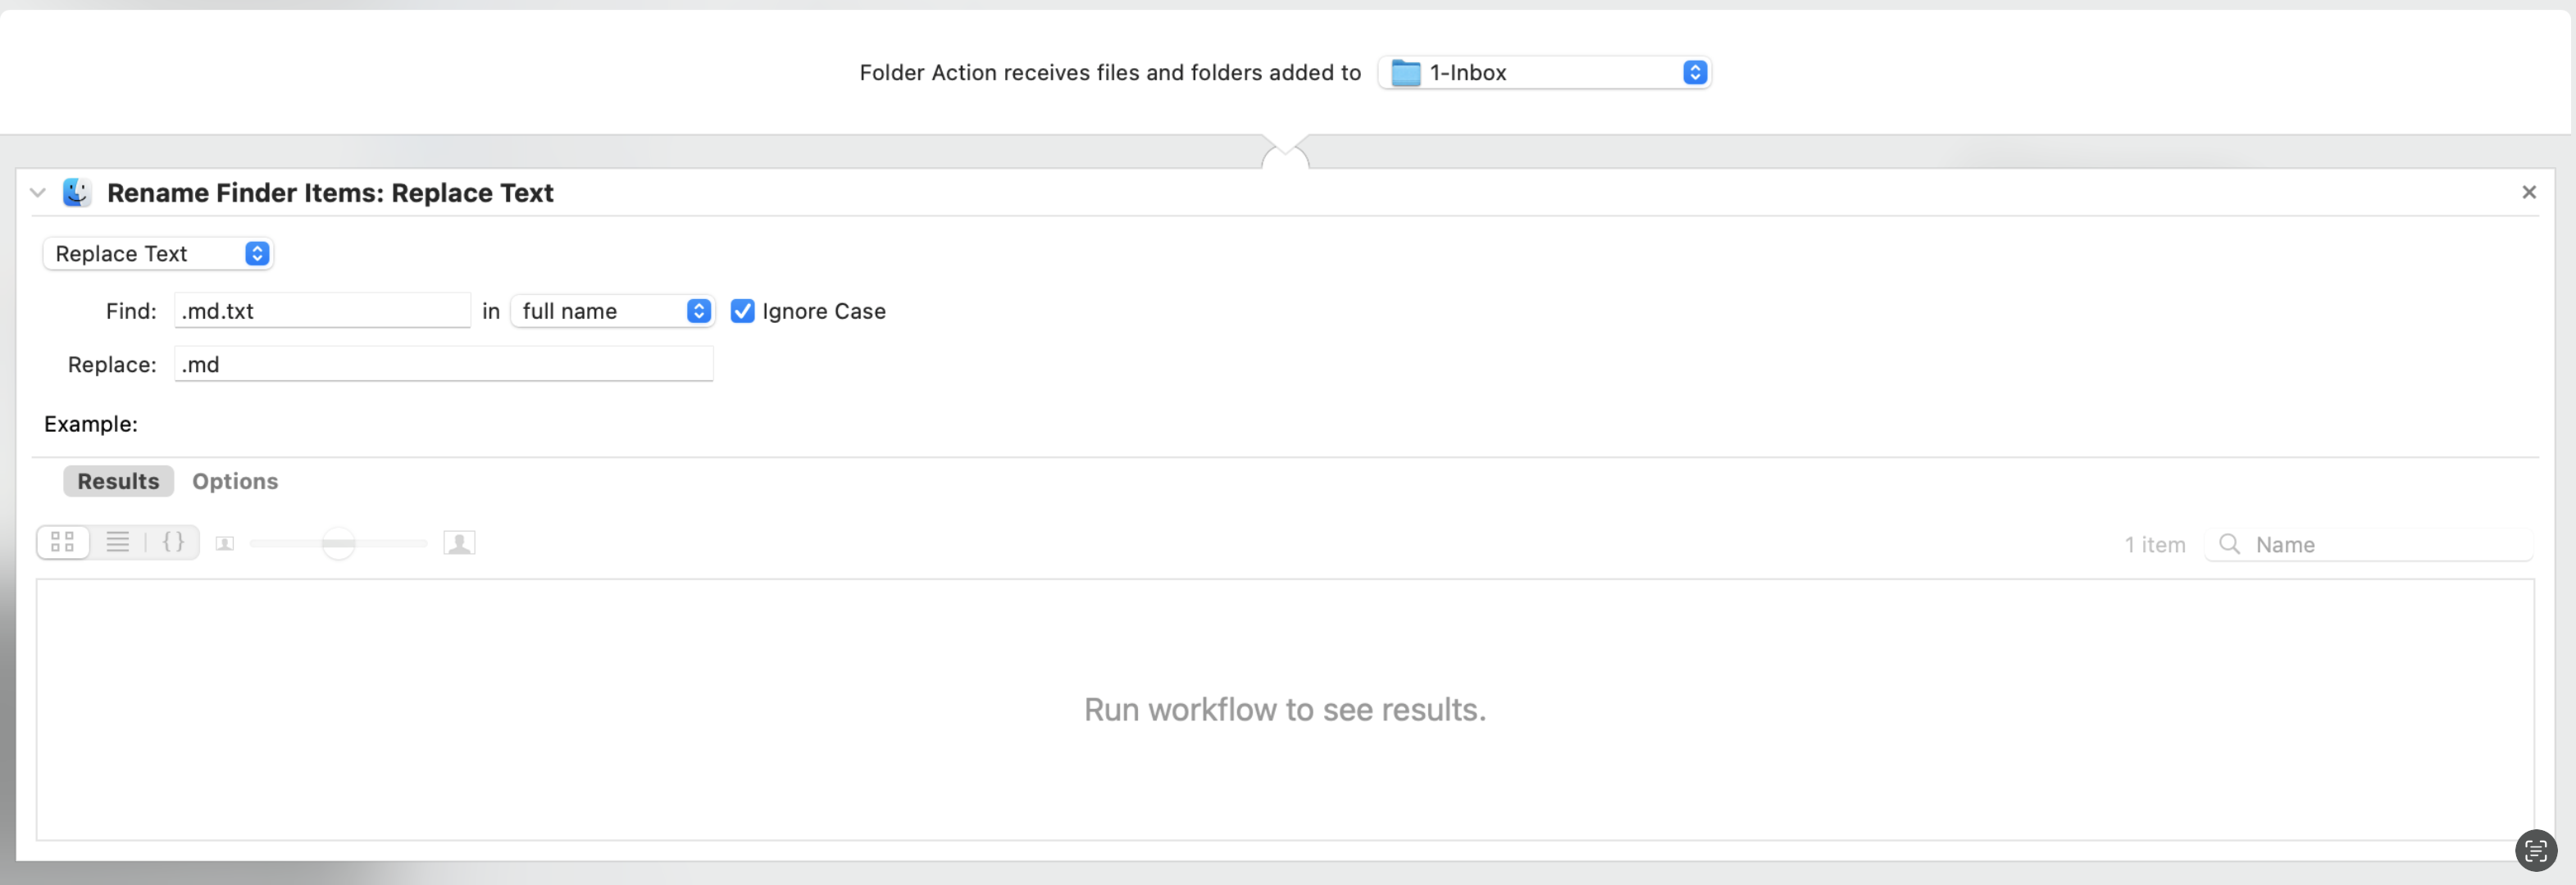Viewport: 2576px width, 885px height.
Task: Show results in braces data view
Action: [173, 542]
